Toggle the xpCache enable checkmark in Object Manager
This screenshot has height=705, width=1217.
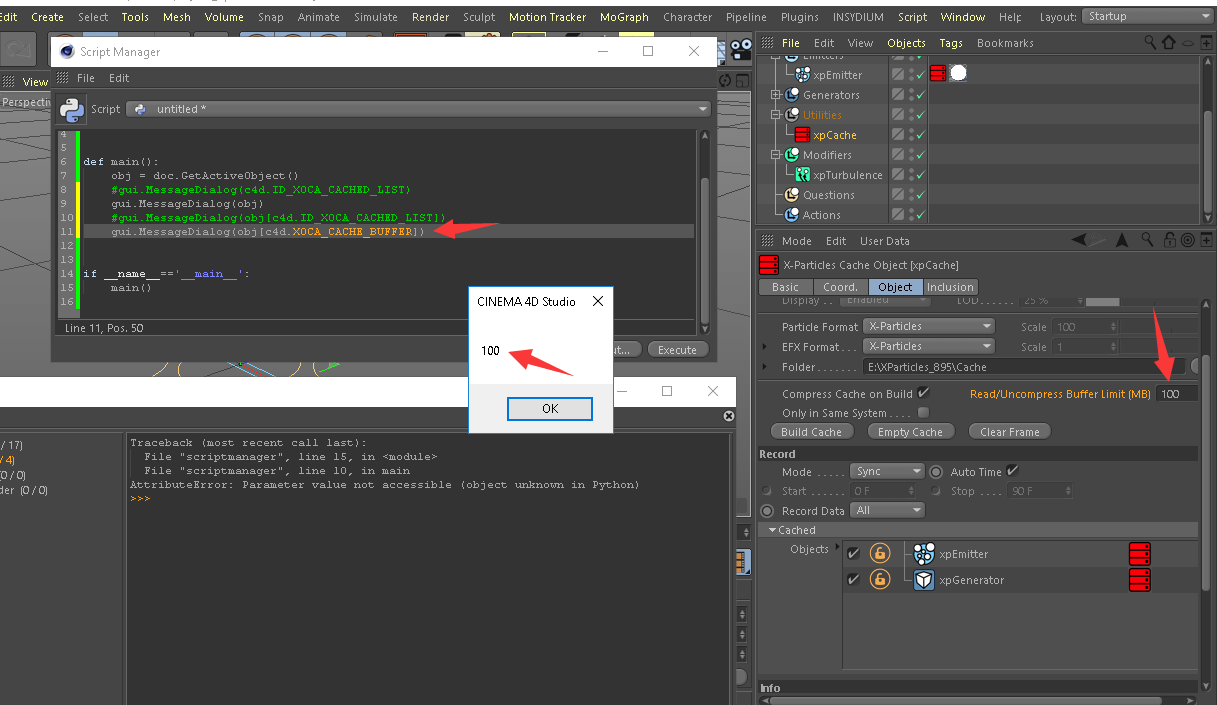coord(920,135)
